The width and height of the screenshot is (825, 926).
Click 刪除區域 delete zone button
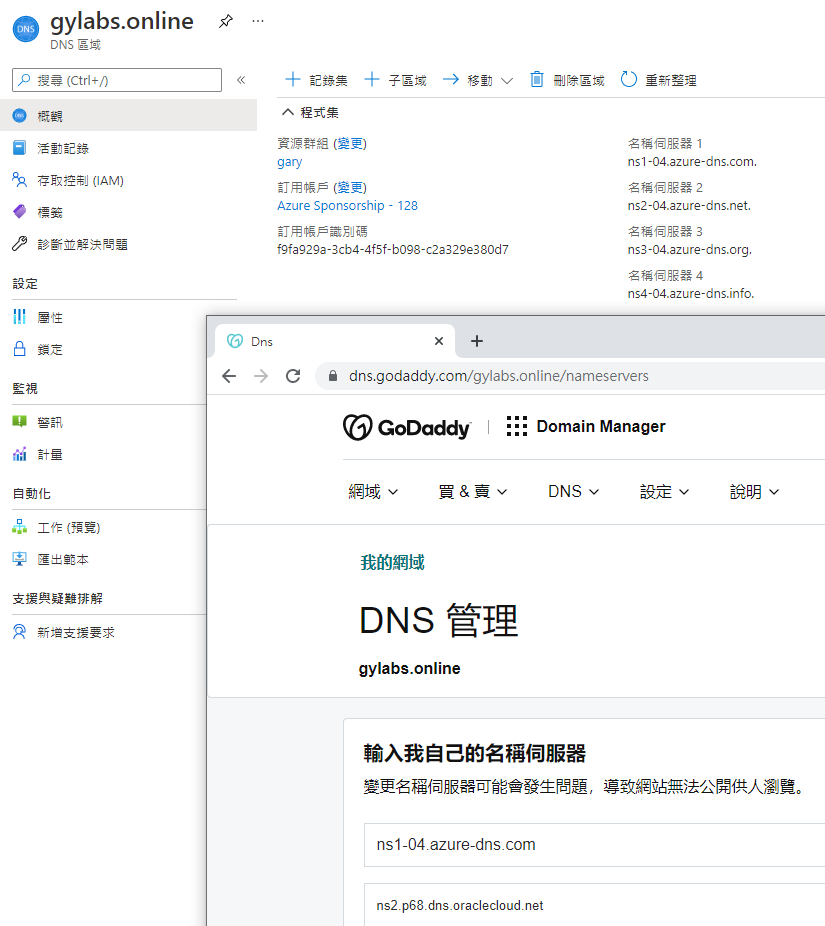[x=567, y=80]
